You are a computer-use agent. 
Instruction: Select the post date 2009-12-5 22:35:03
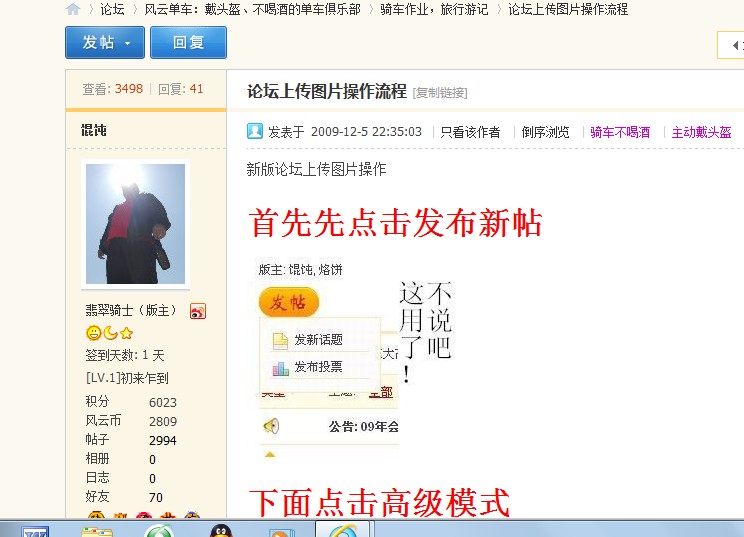click(366, 132)
